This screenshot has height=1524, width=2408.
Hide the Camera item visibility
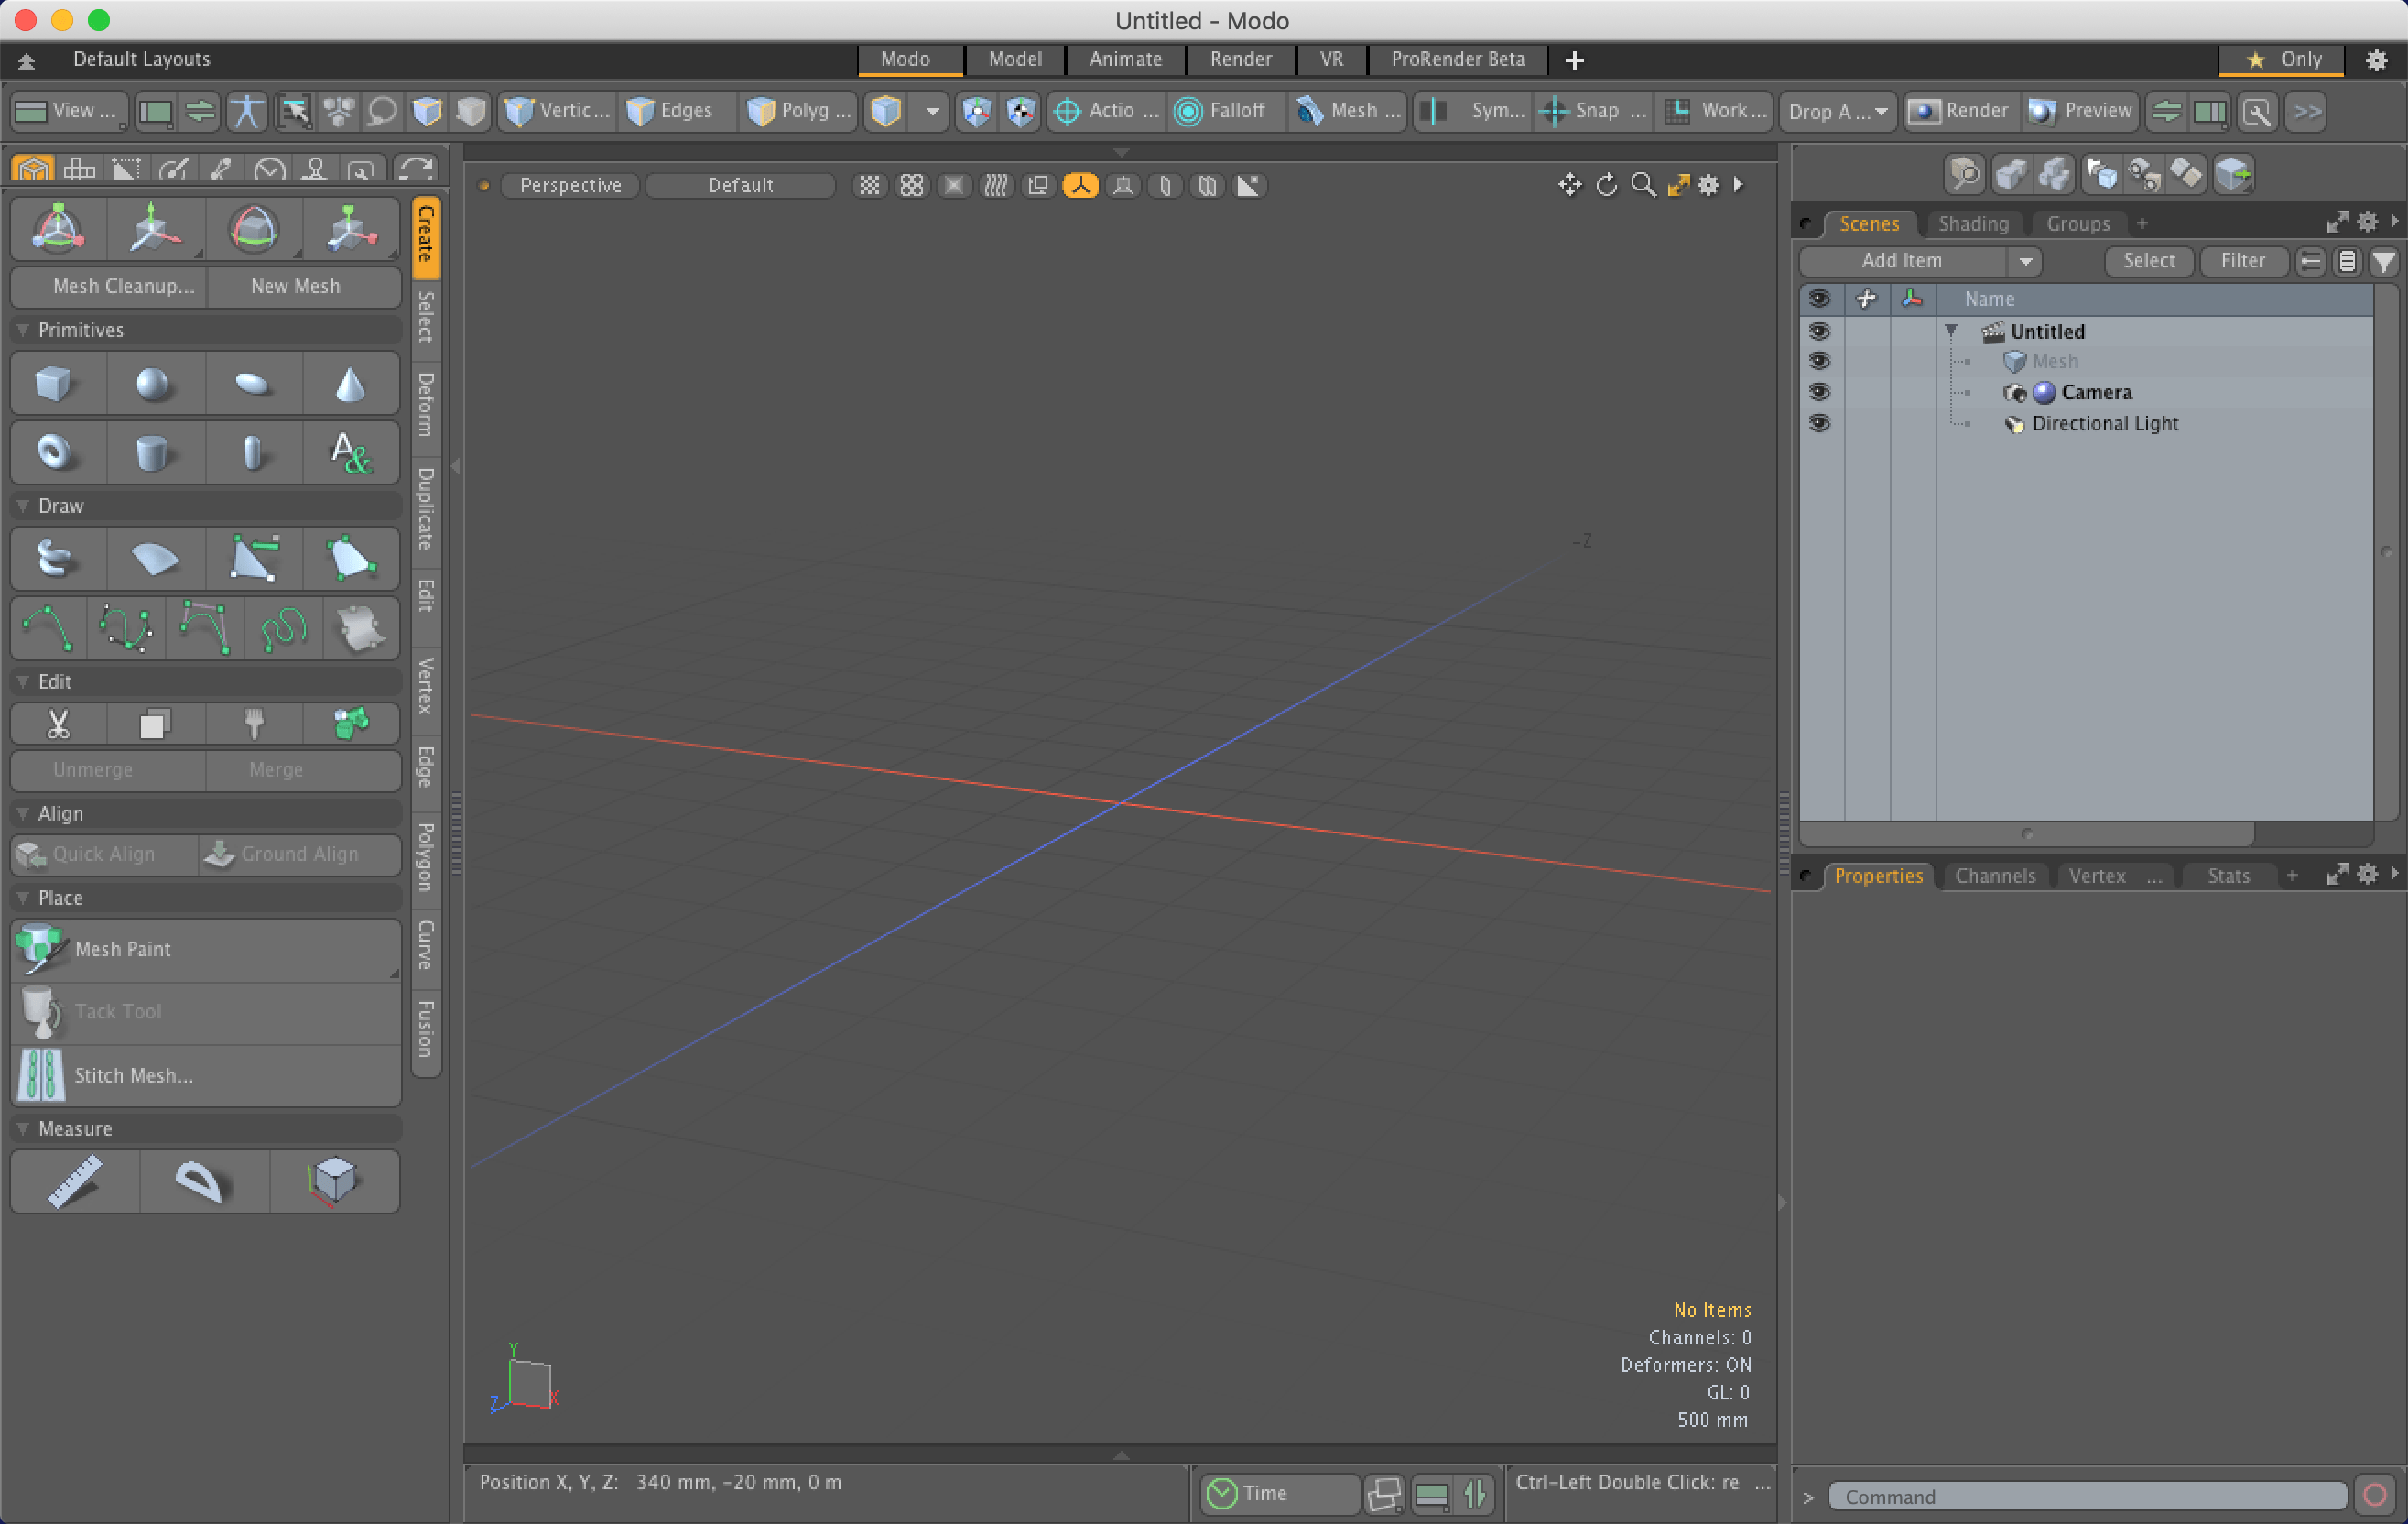pos(1819,392)
